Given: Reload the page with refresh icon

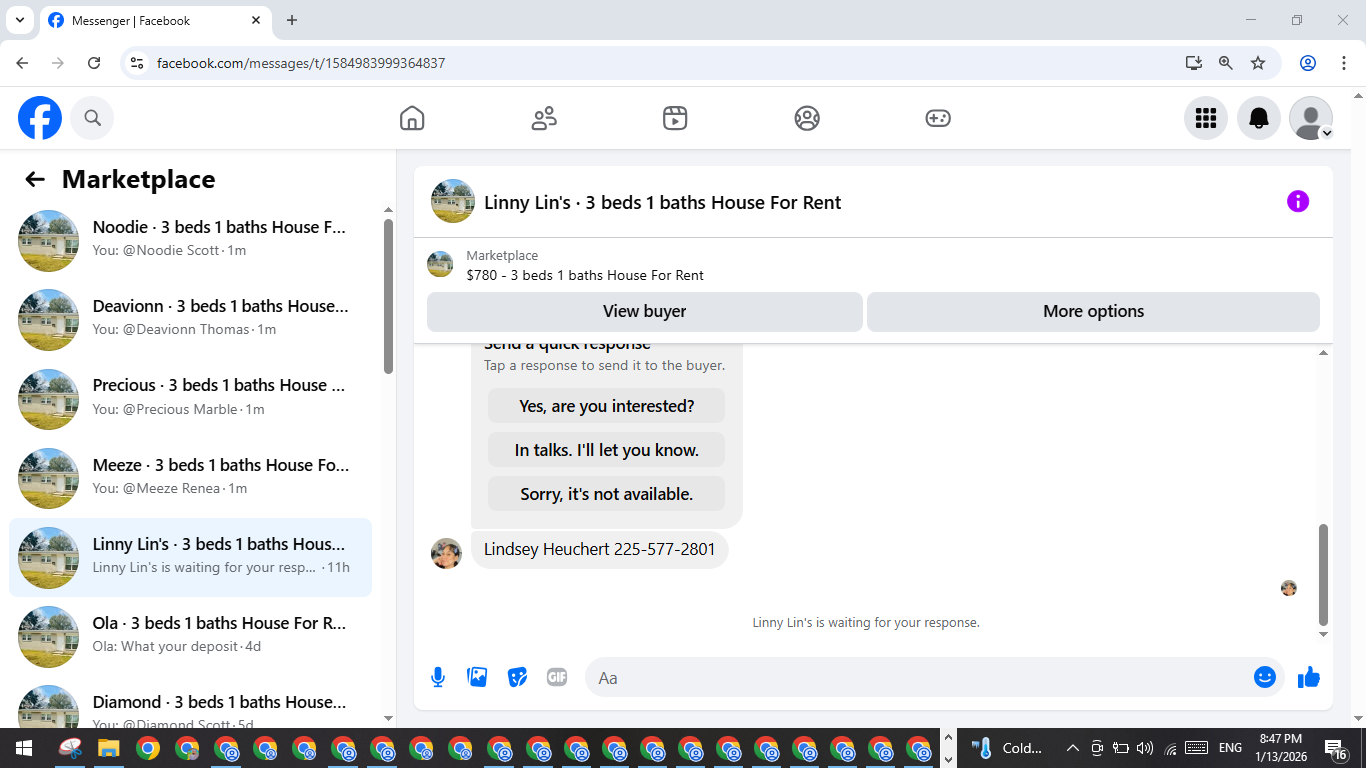Looking at the screenshot, I should (94, 63).
